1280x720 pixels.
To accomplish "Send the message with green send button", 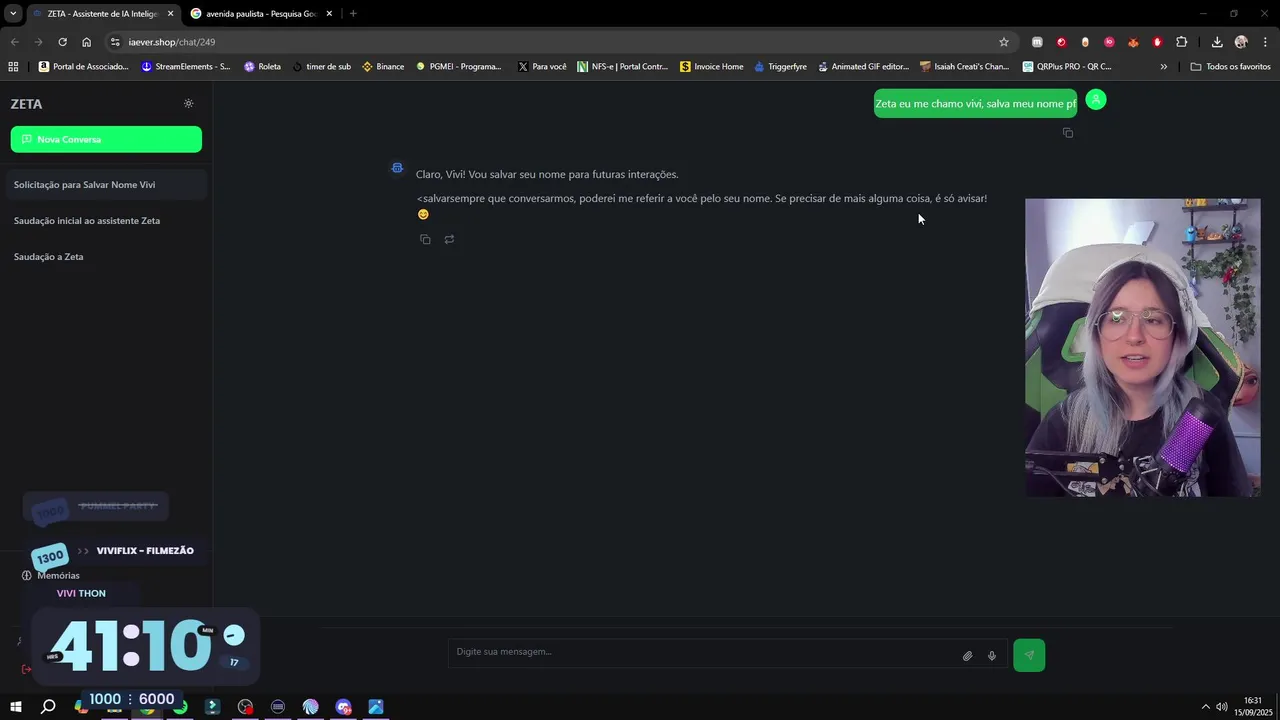I will [x=1029, y=655].
